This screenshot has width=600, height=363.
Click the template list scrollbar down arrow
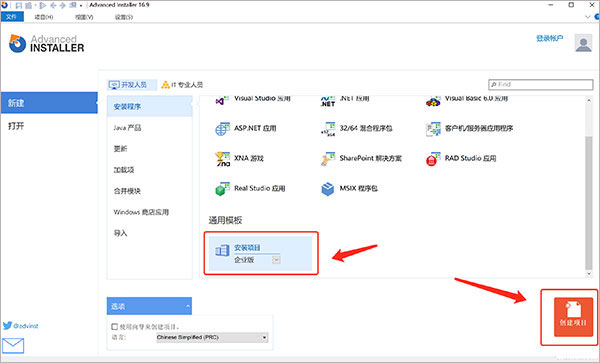(x=589, y=274)
